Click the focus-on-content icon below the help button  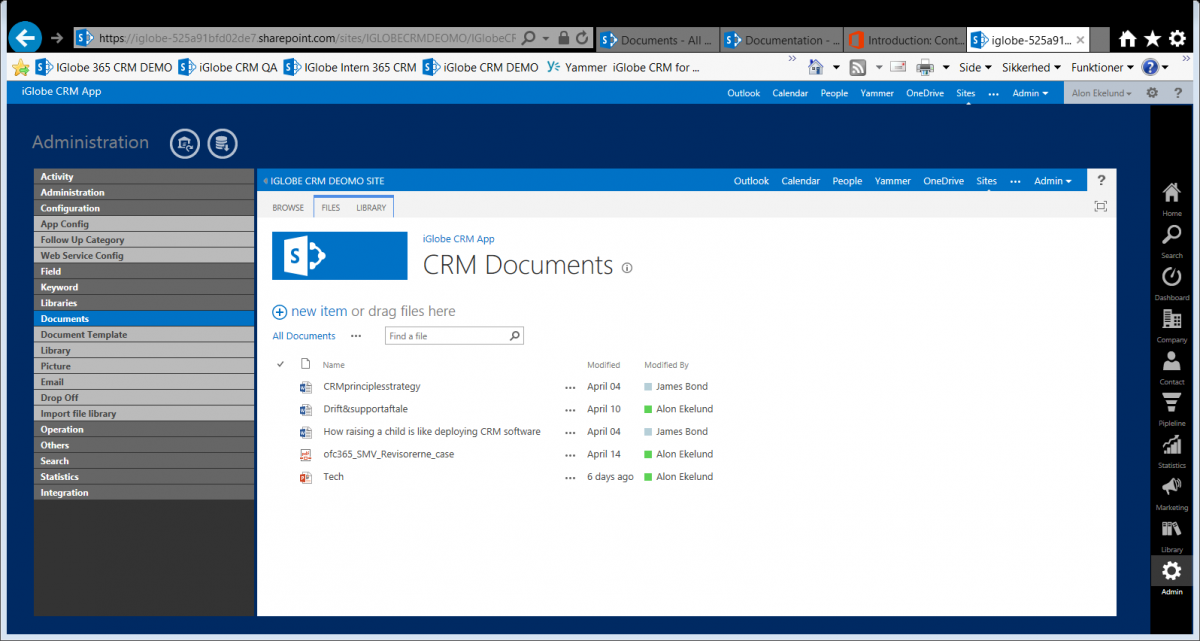[1101, 206]
